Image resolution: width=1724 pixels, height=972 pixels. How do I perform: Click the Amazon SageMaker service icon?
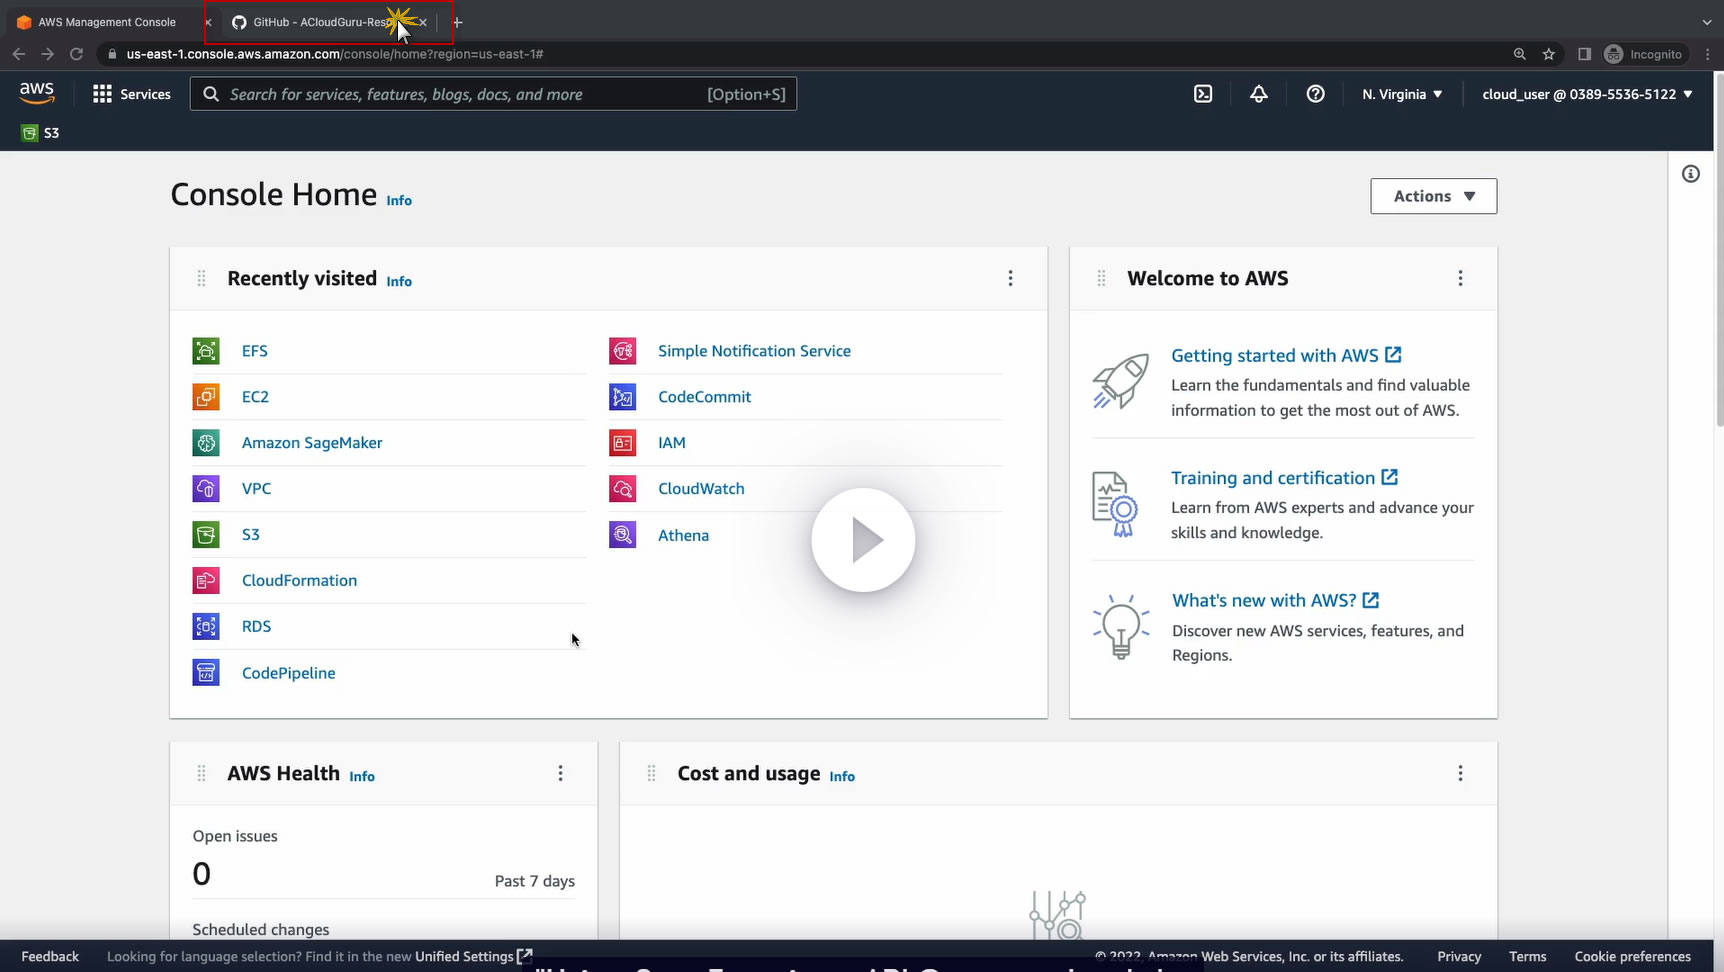(206, 442)
